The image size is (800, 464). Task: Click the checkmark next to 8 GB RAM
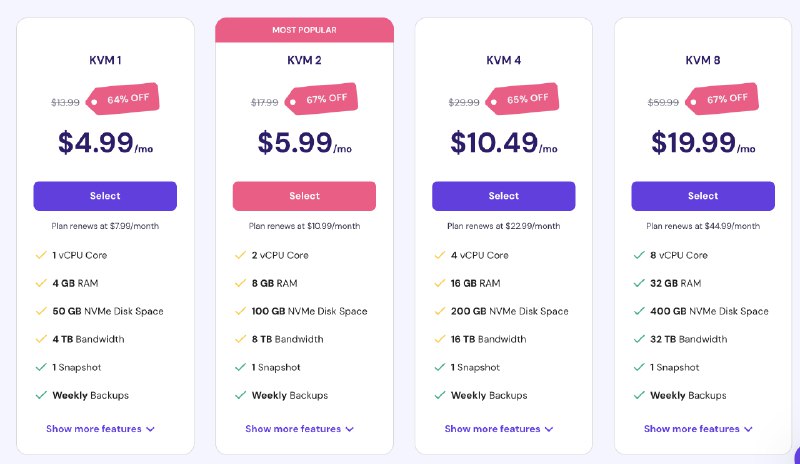pos(240,283)
